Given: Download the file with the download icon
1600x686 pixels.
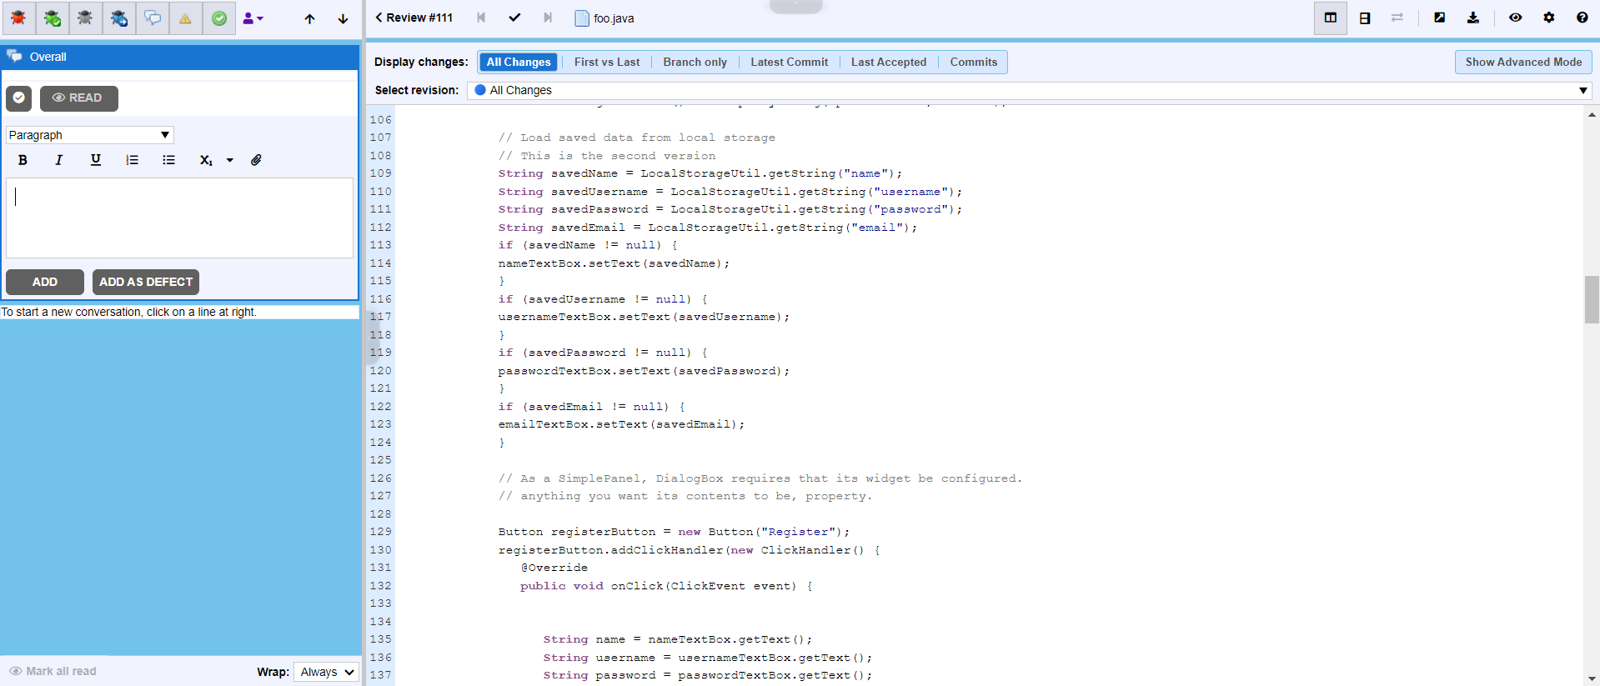Looking at the screenshot, I should tap(1473, 18).
